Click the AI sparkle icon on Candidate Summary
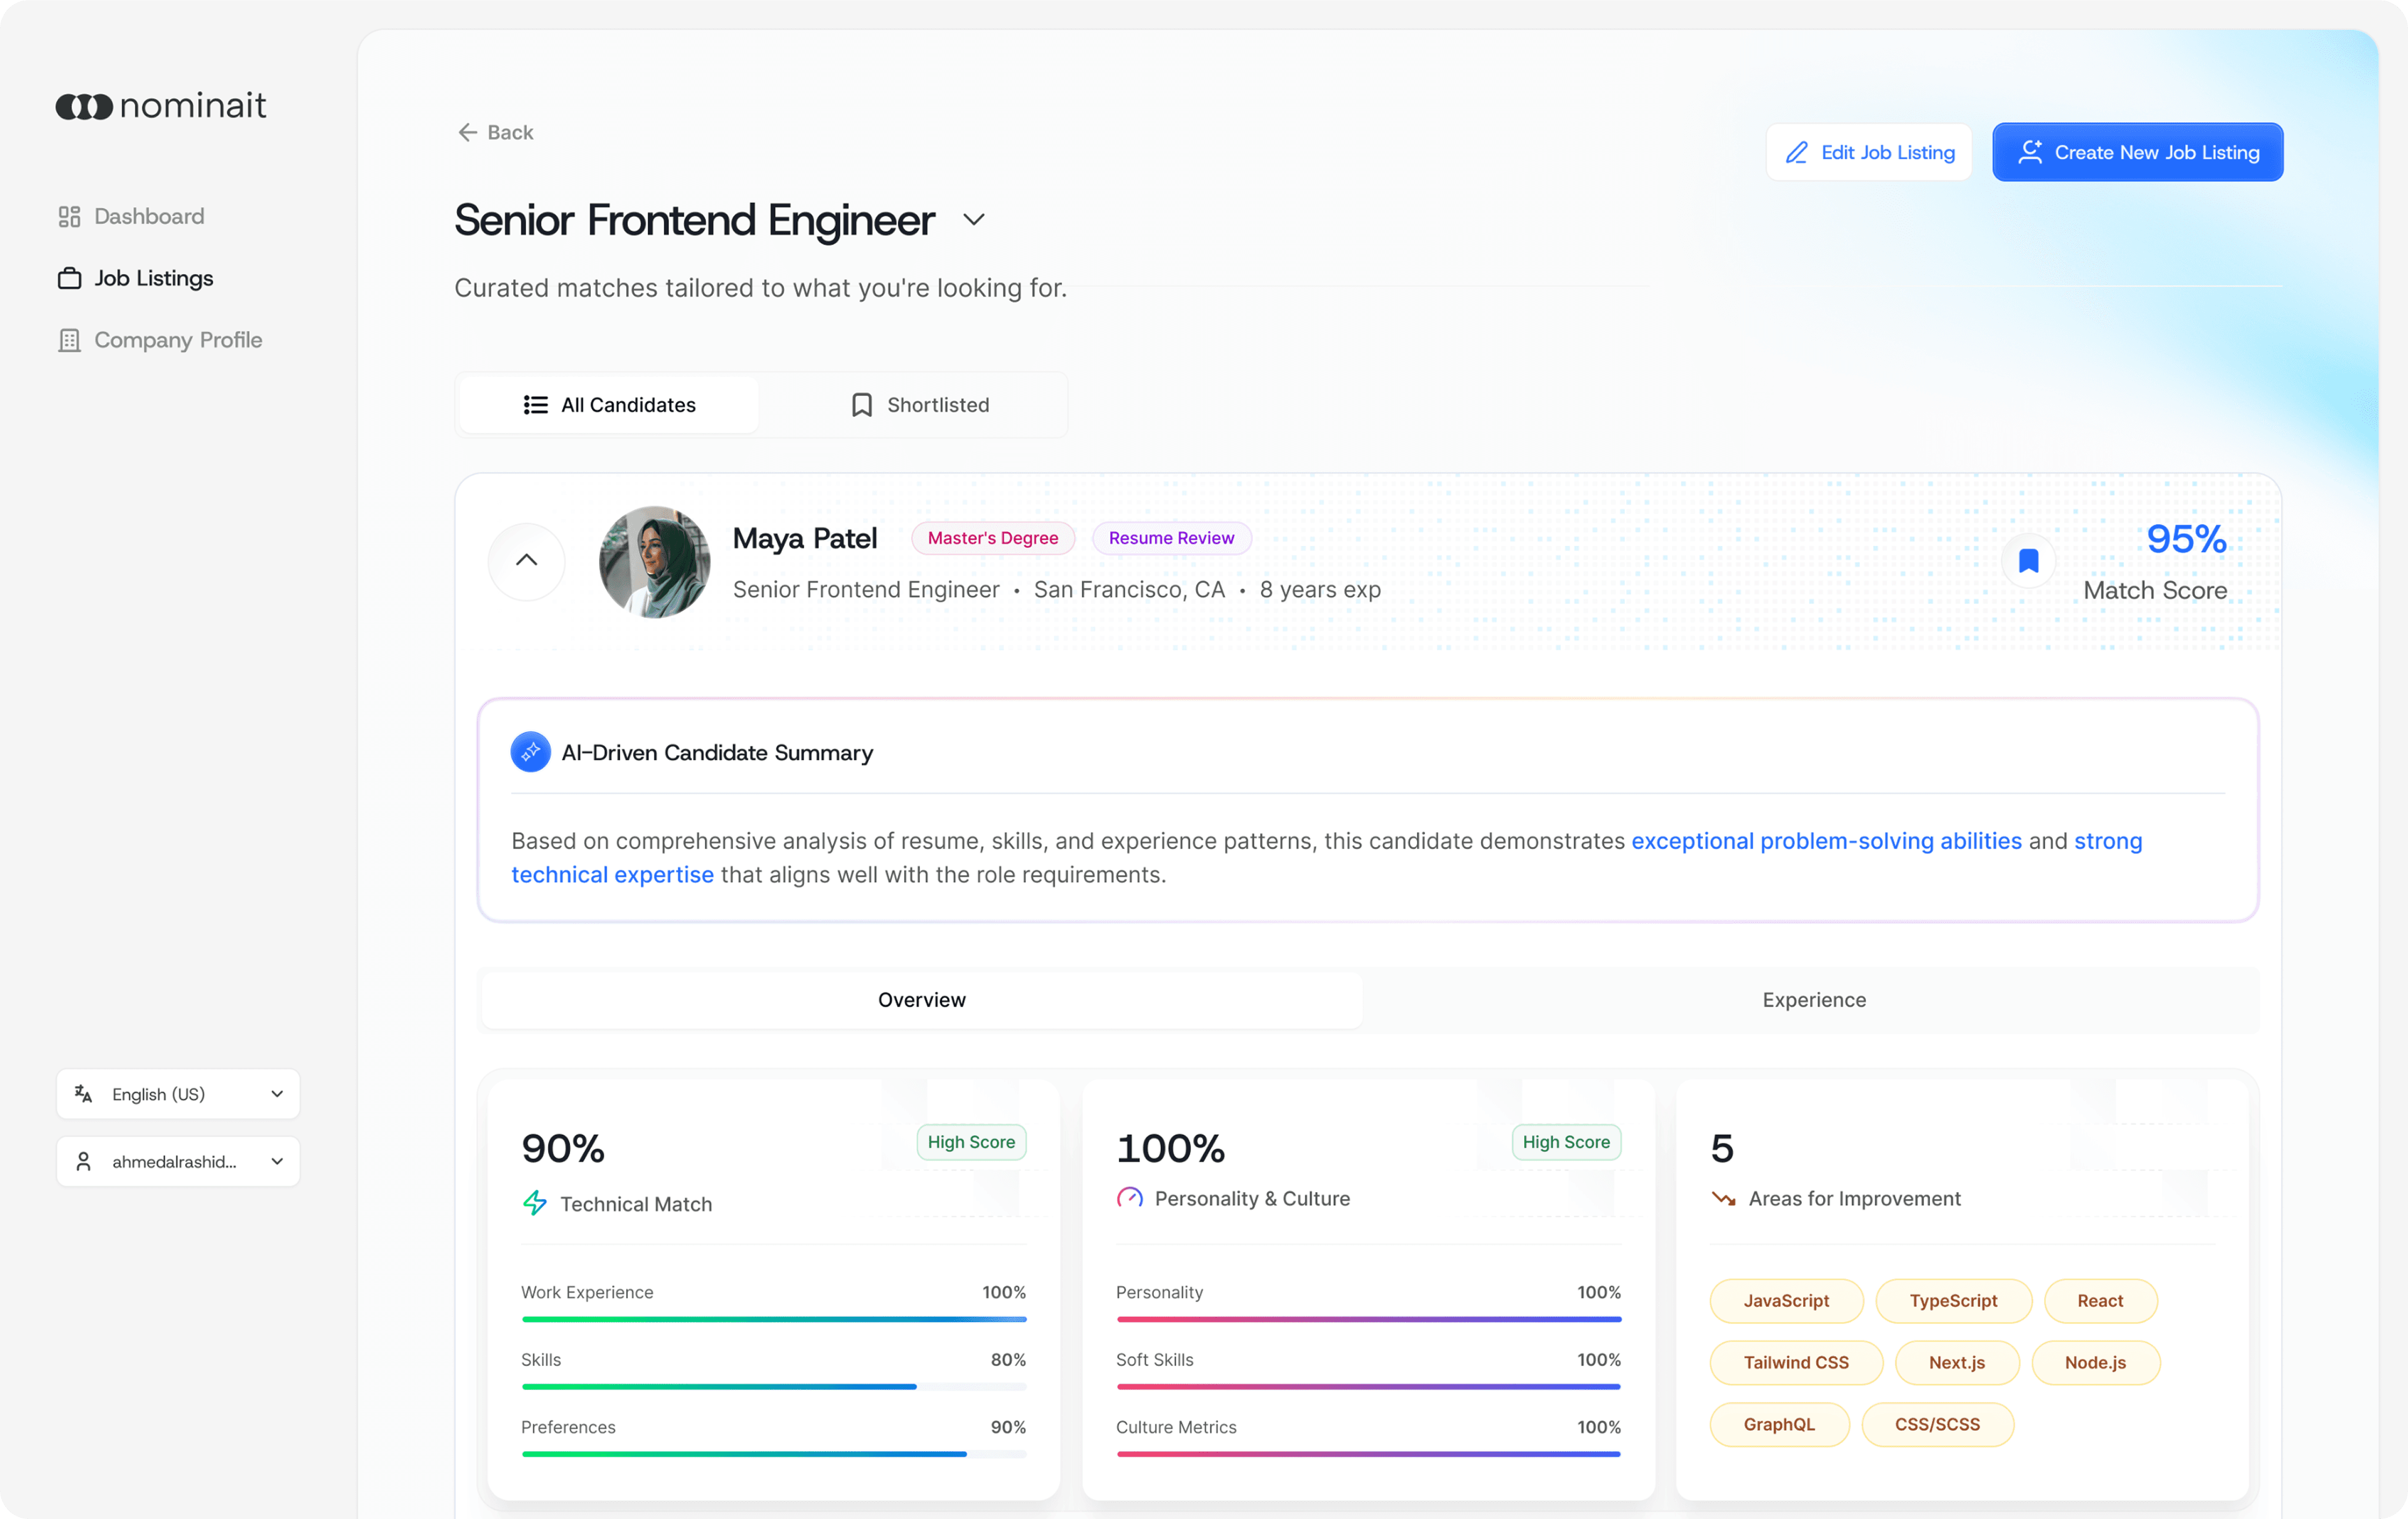Viewport: 2408px width, 1519px height. [x=530, y=752]
